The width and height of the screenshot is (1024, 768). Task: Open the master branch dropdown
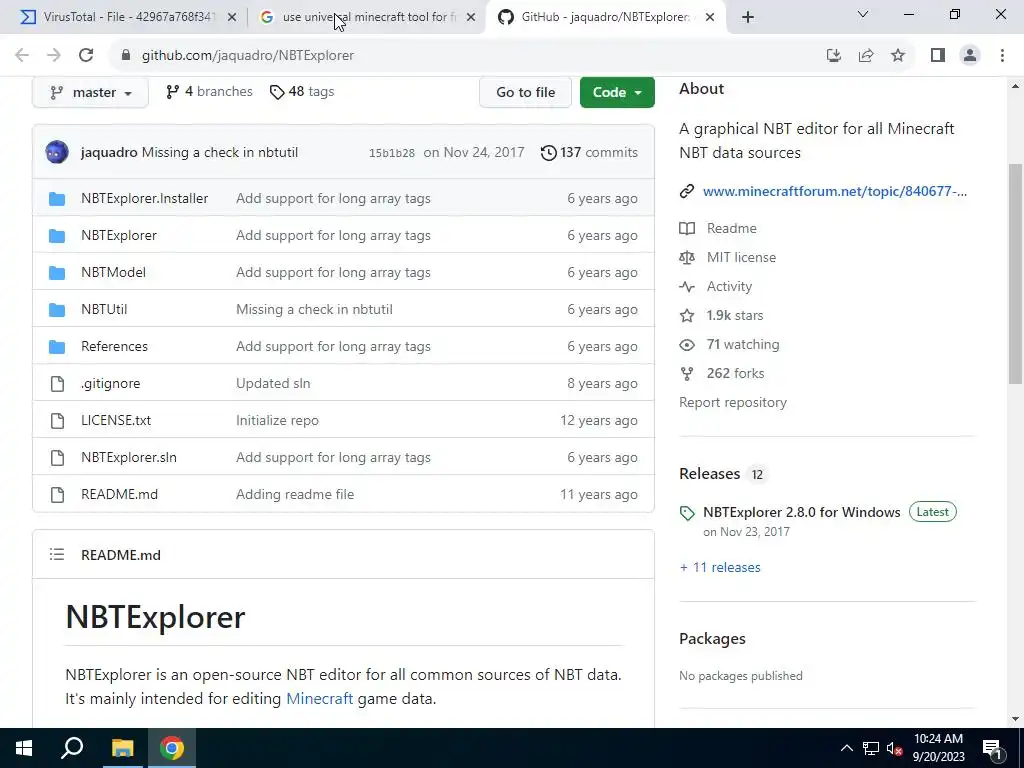91,92
